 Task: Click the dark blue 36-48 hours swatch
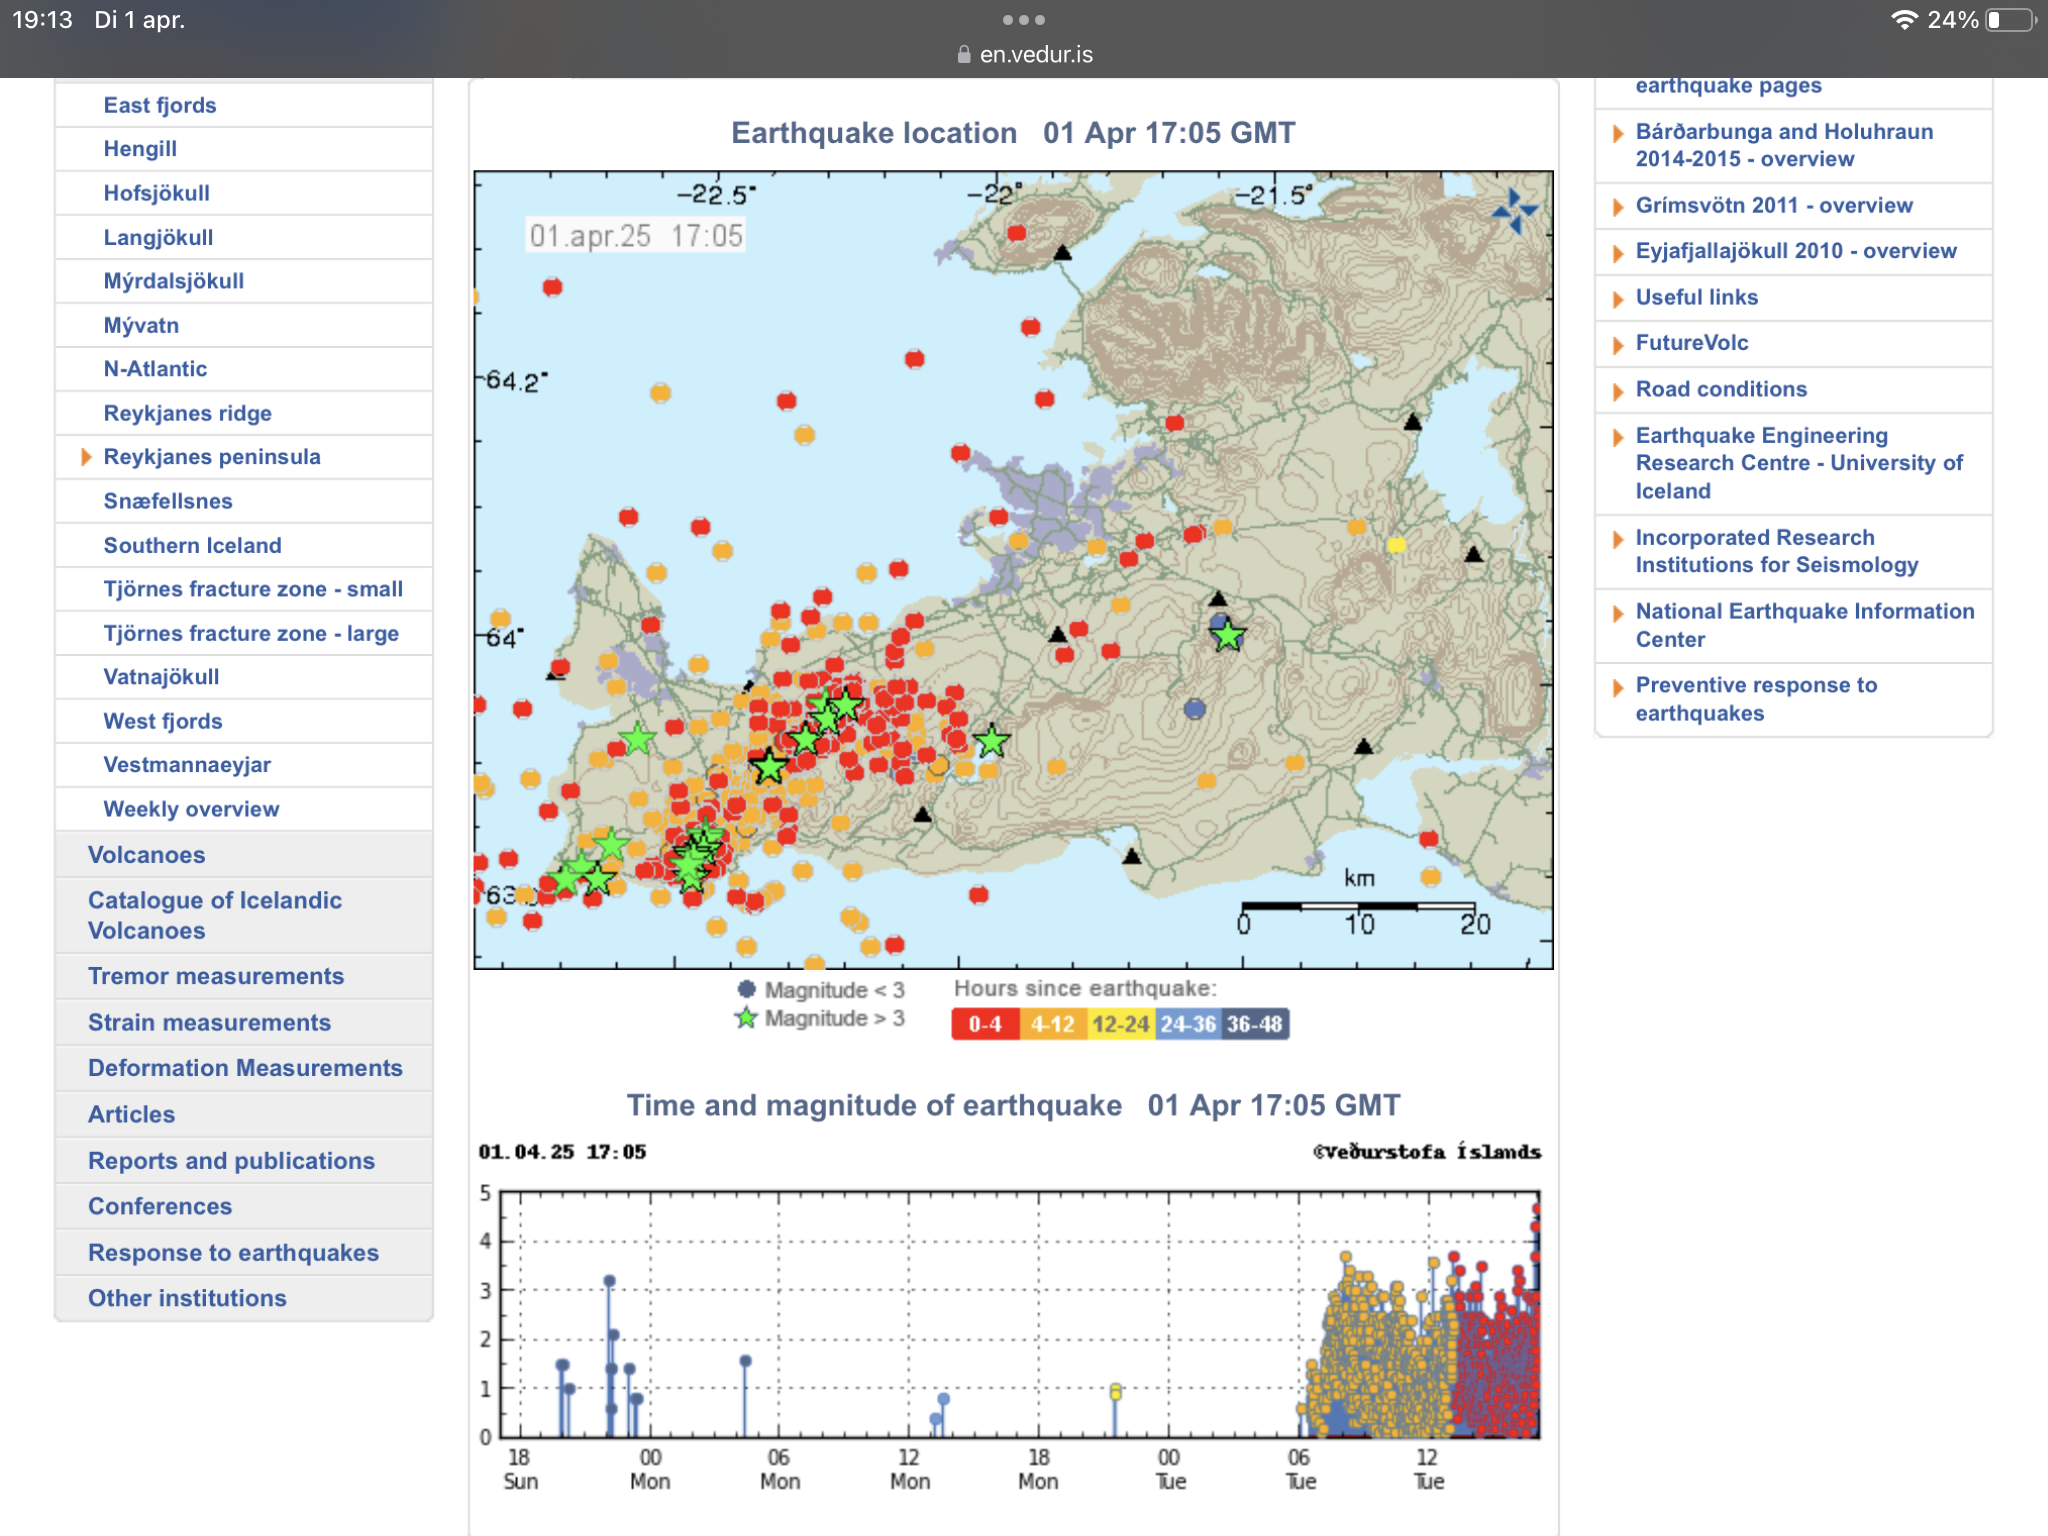[1255, 1024]
